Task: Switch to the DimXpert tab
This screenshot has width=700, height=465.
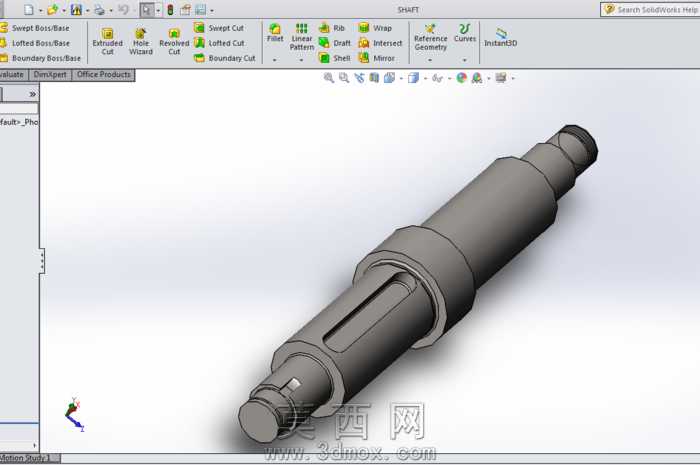Action: pos(50,75)
